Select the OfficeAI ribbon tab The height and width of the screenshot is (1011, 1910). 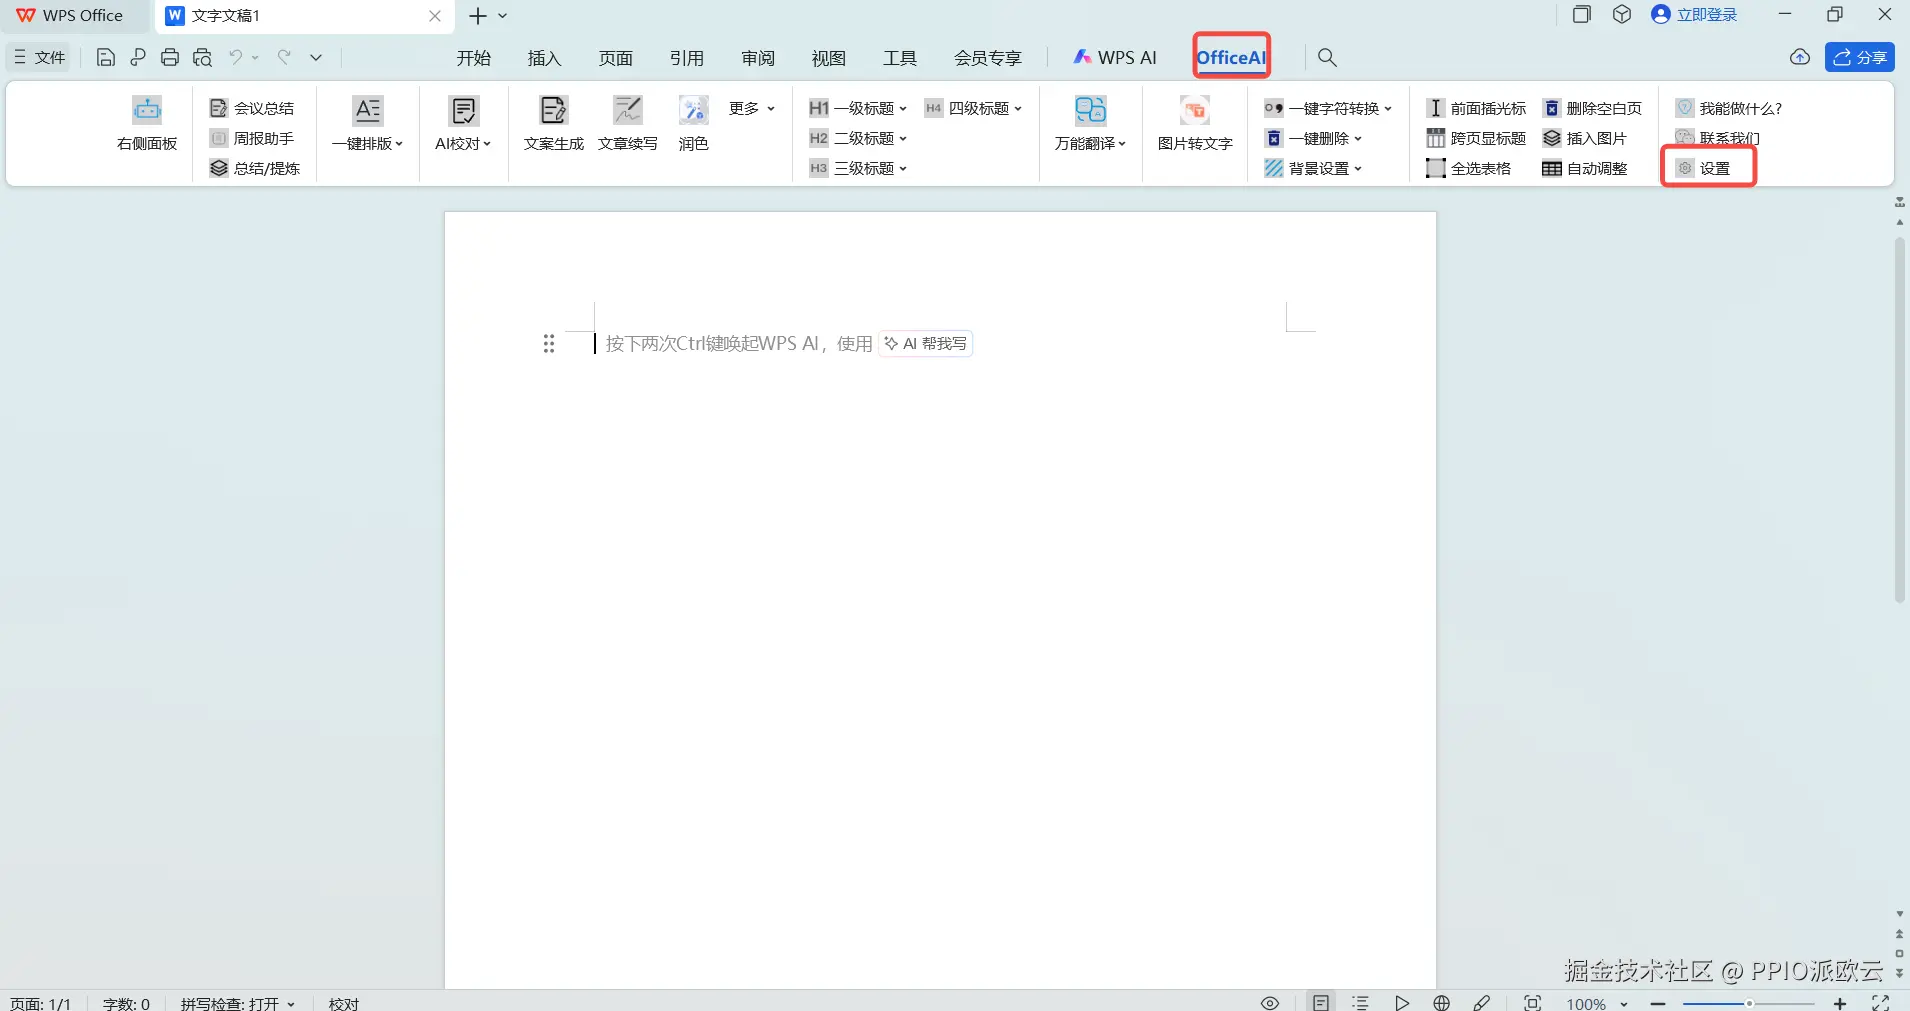(x=1231, y=57)
